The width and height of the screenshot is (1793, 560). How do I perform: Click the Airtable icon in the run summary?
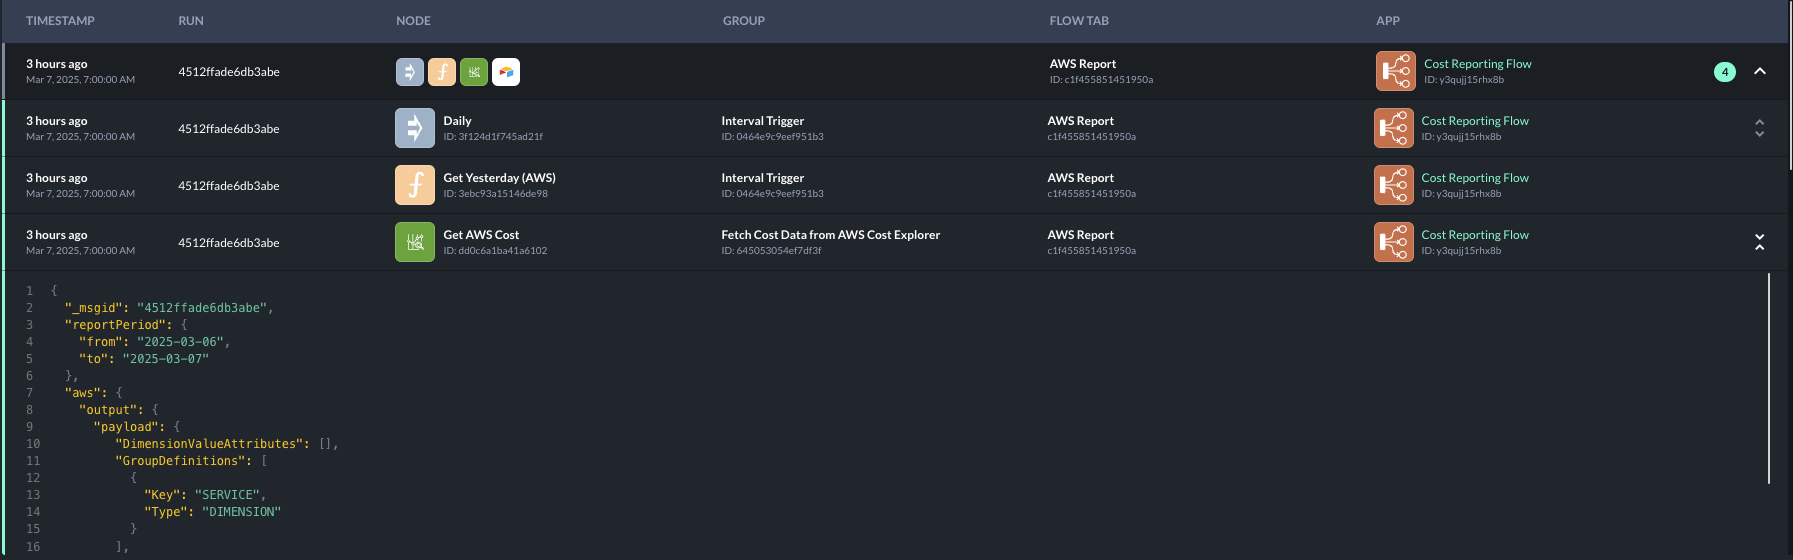(506, 72)
